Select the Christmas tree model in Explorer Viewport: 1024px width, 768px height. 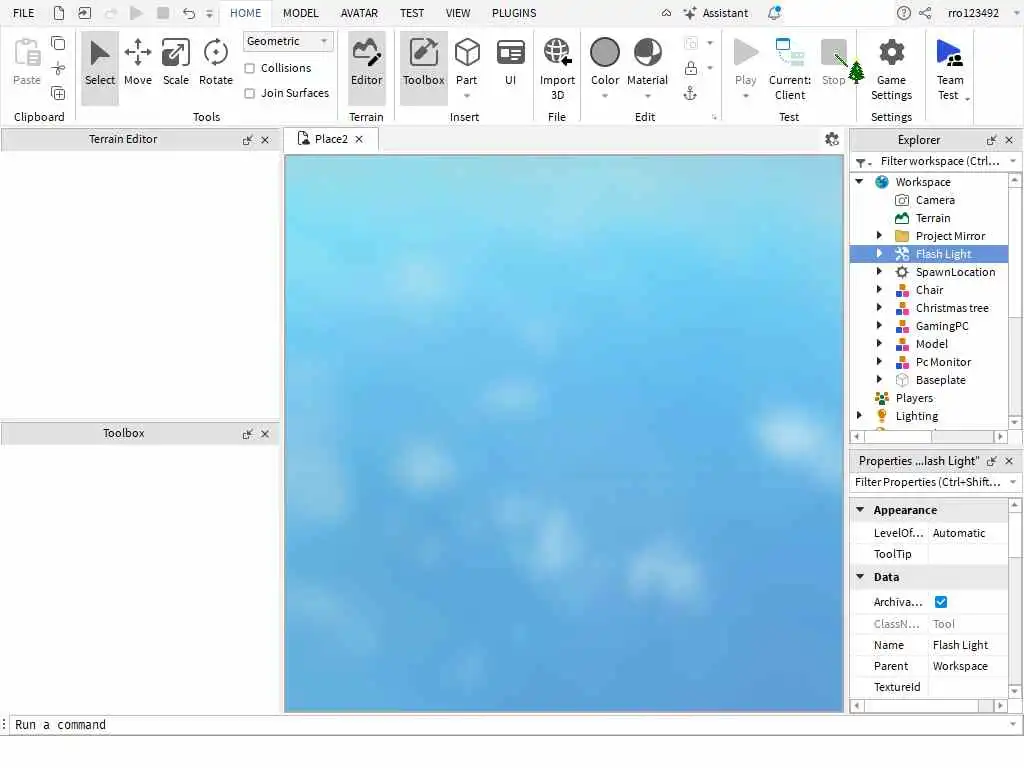click(952, 308)
